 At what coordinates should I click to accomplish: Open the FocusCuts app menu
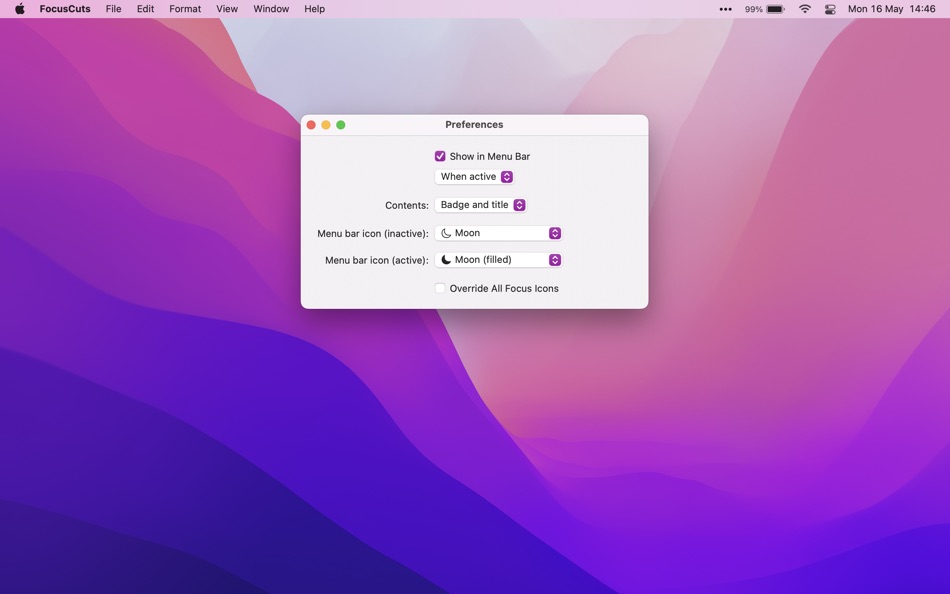tap(65, 9)
